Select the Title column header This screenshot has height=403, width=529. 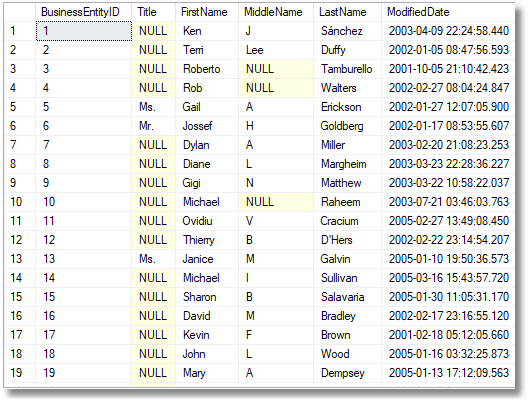point(153,12)
